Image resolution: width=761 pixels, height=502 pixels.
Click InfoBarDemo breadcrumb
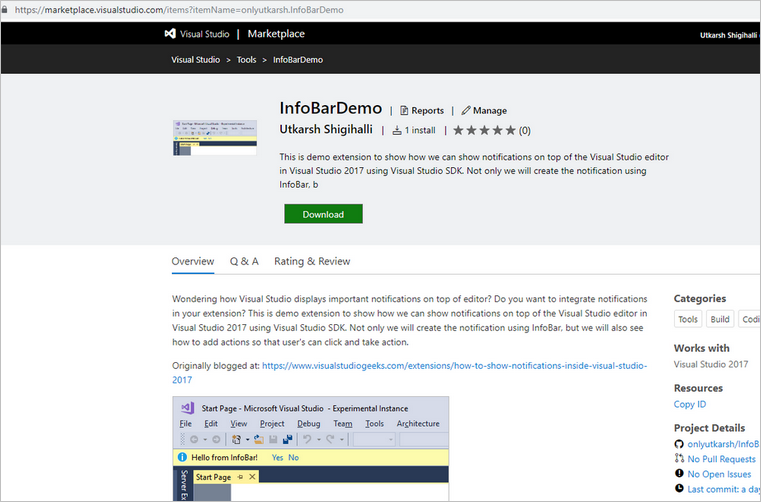[298, 60]
